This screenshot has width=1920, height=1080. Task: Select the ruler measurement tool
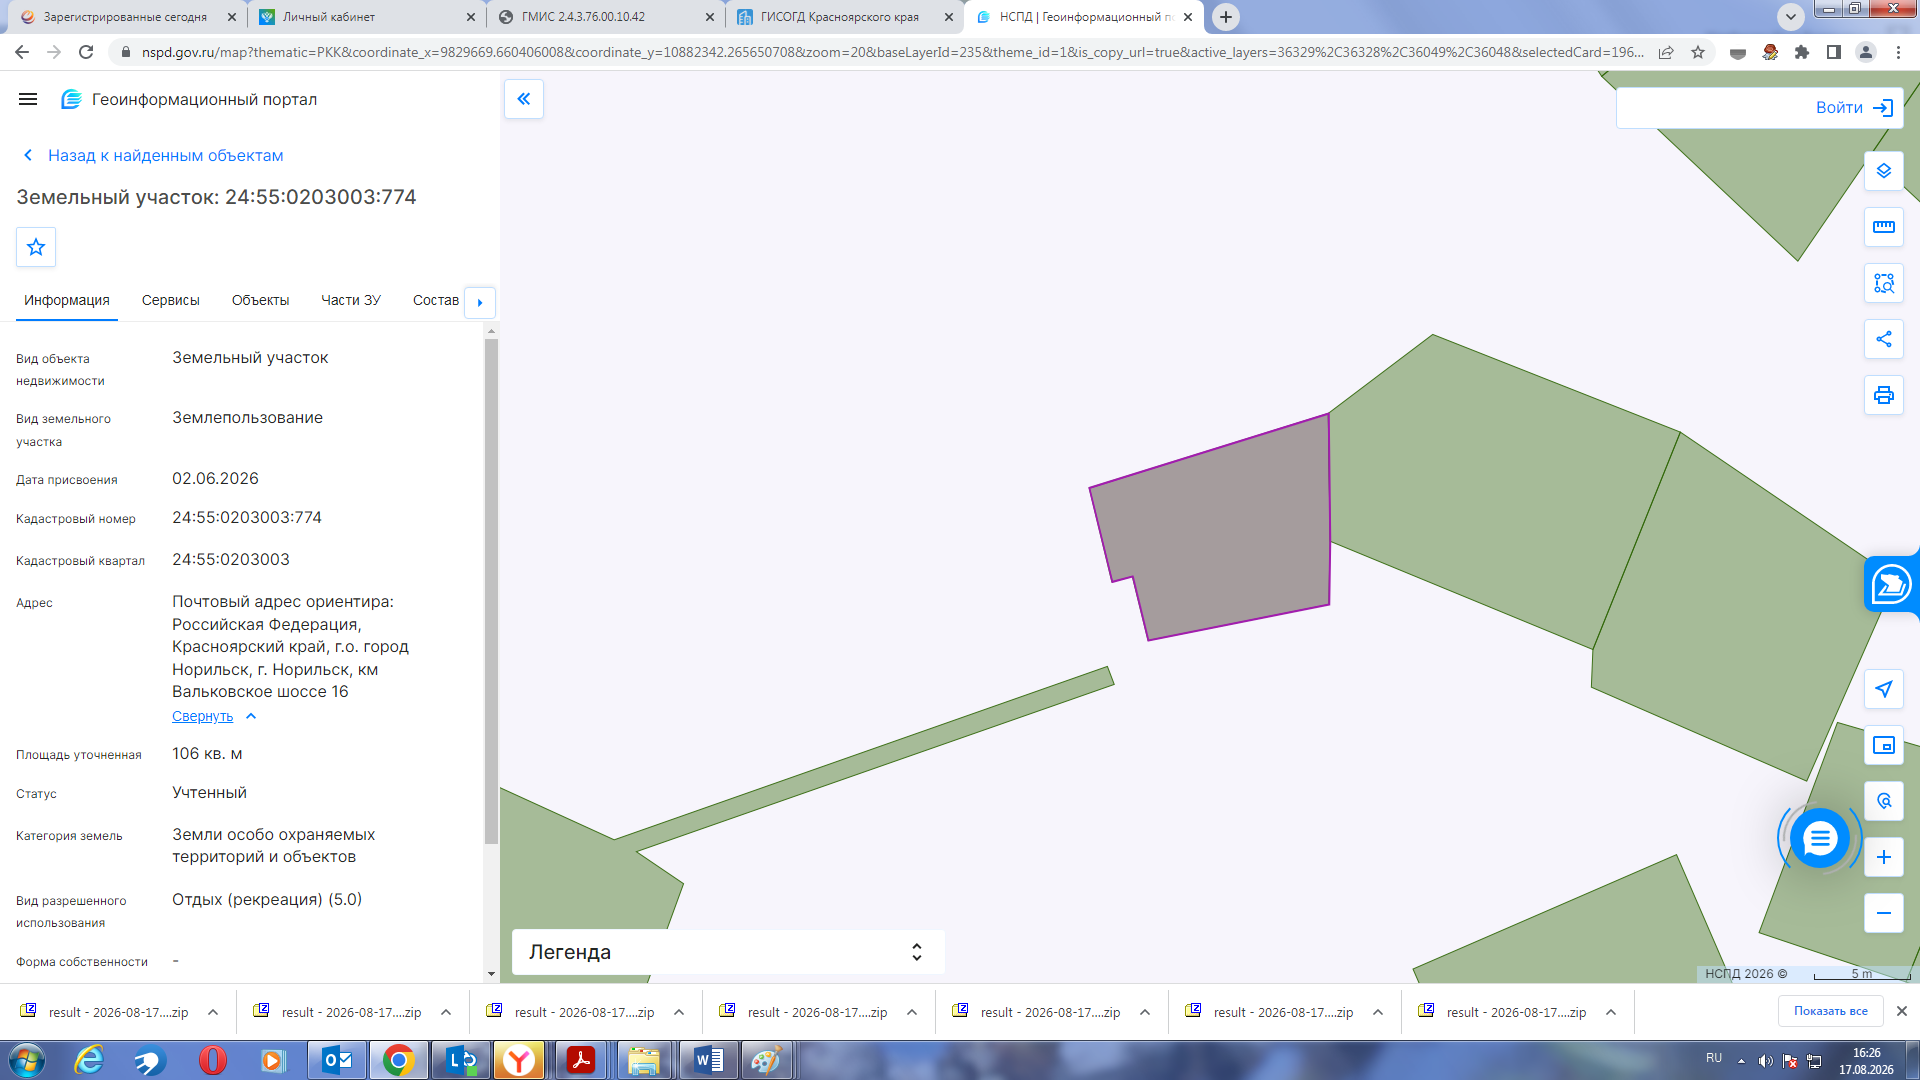[x=1884, y=227]
